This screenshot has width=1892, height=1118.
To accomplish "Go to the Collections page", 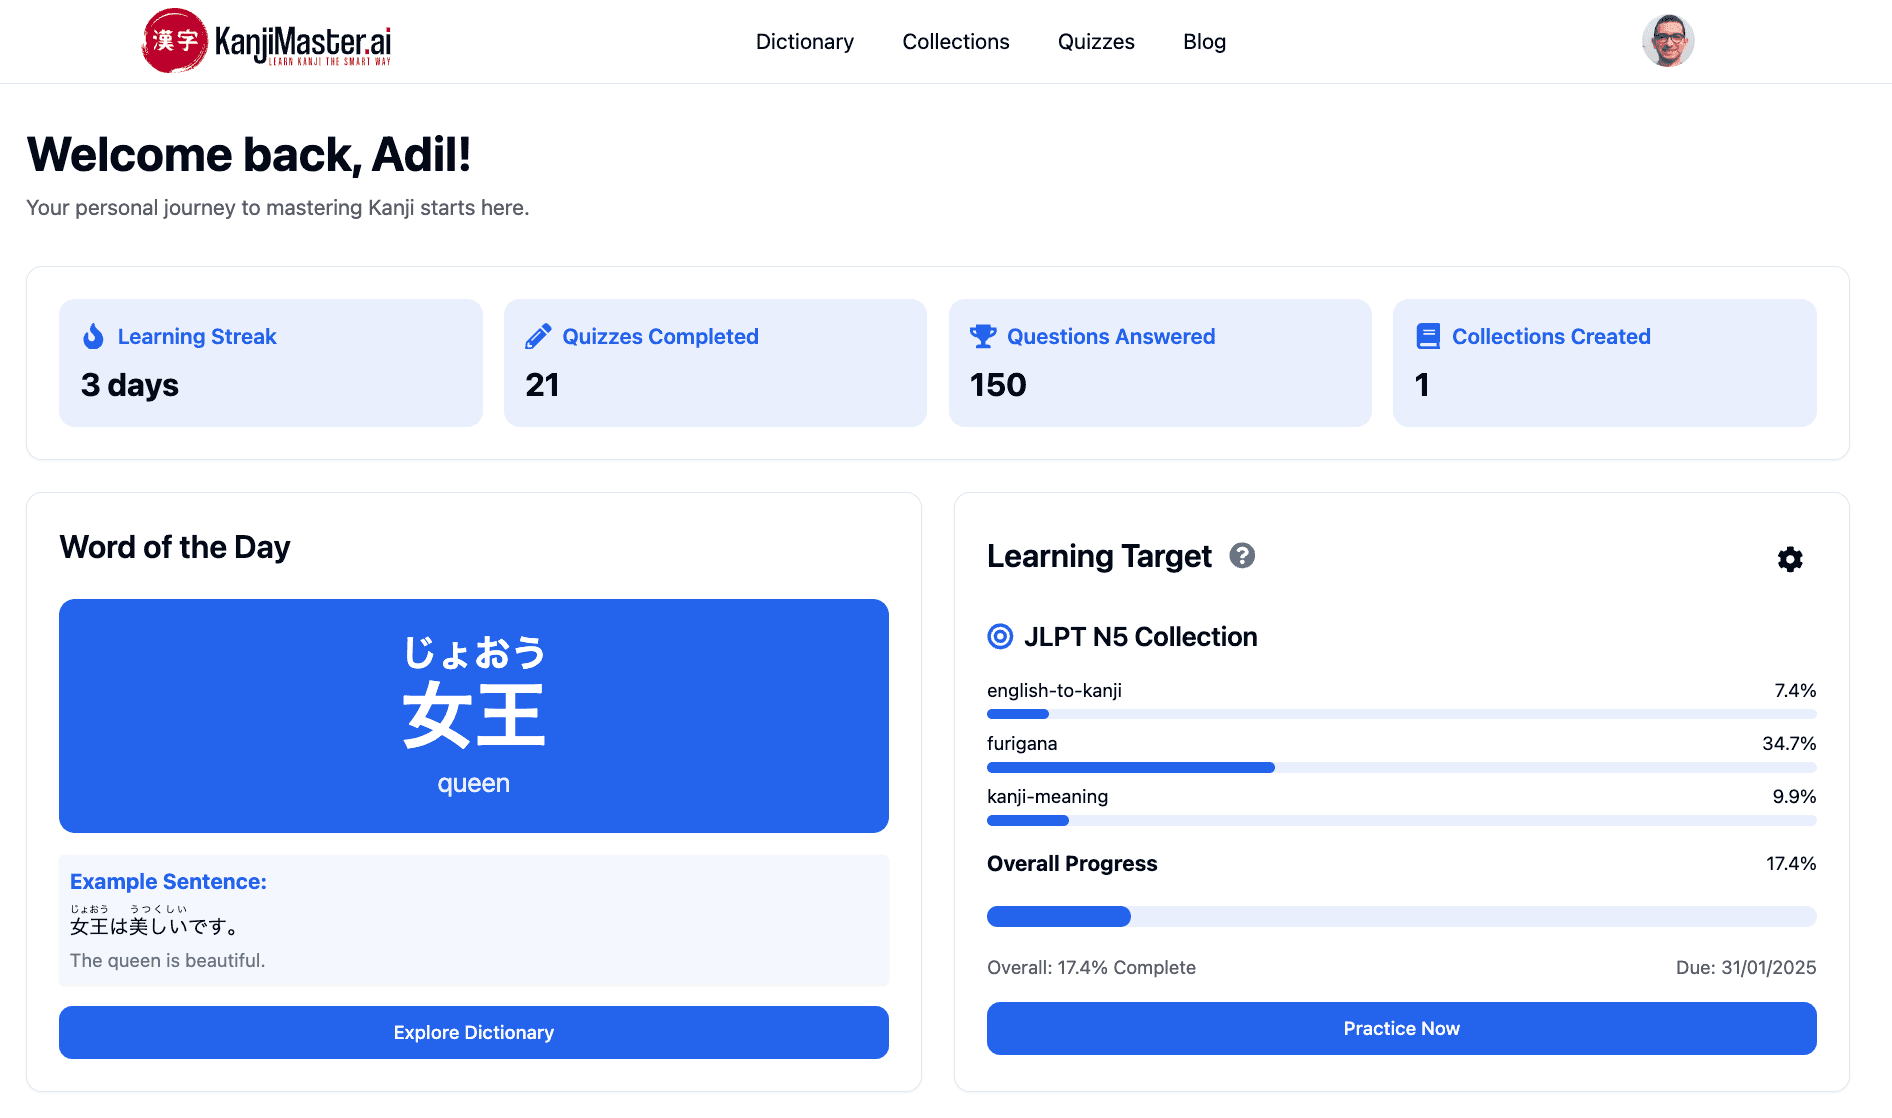I will tap(955, 42).
